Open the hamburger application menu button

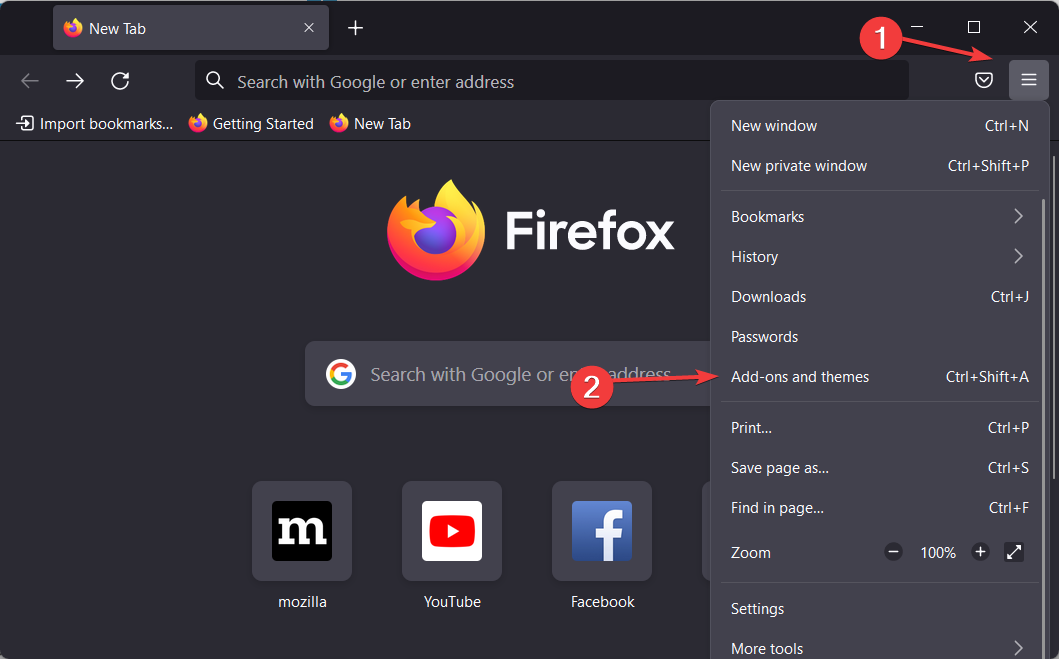(x=1029, y=80)
